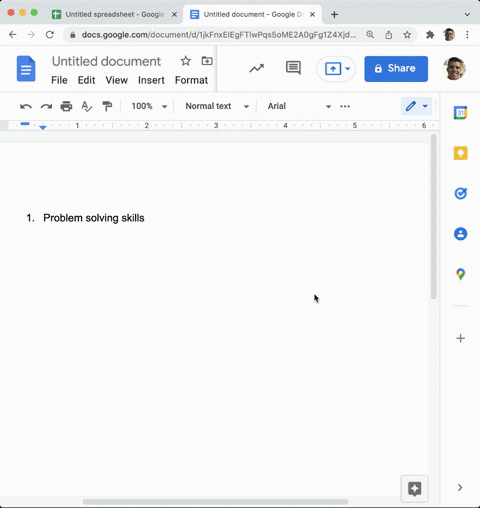Bookmark this page with the address bar star
480x508 pixels.
click(x=407, y=35)
